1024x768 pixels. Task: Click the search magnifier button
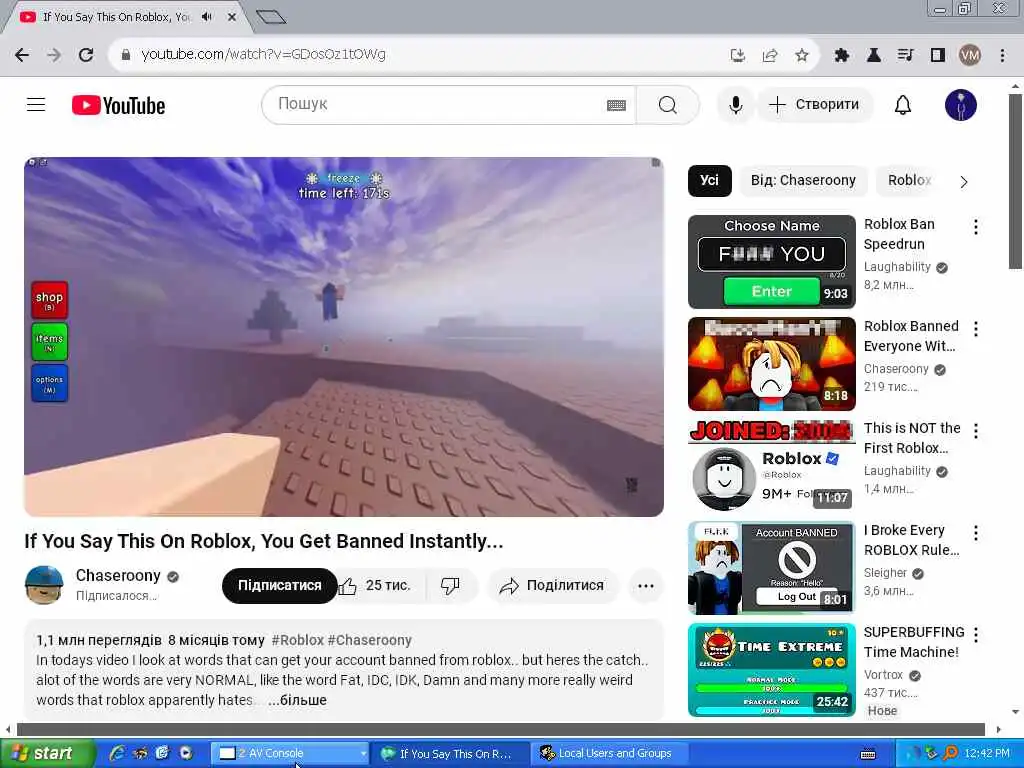click(667, 105)
